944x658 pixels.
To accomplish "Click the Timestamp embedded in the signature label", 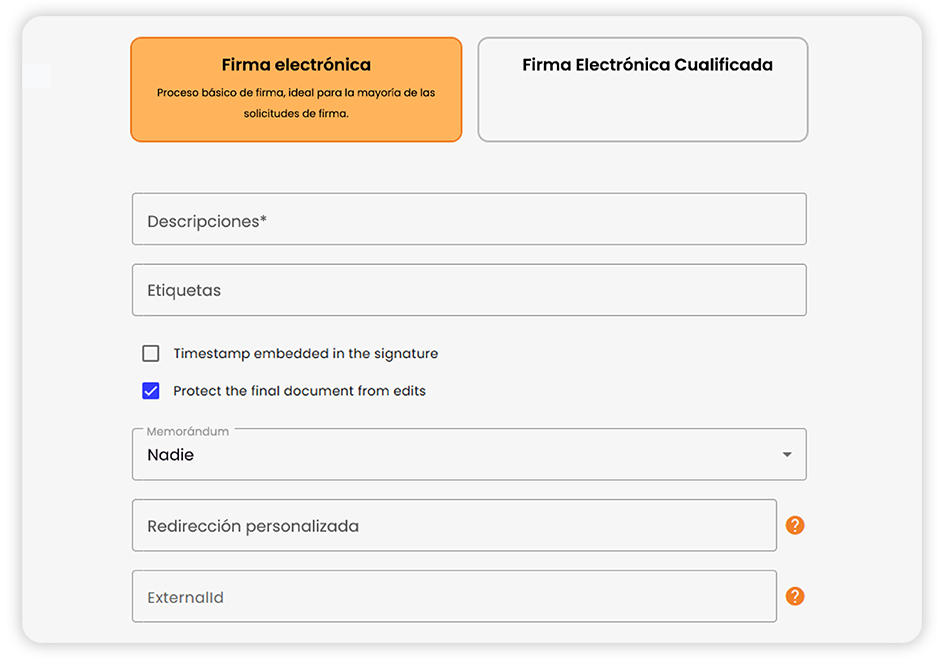I will [306, 353].
